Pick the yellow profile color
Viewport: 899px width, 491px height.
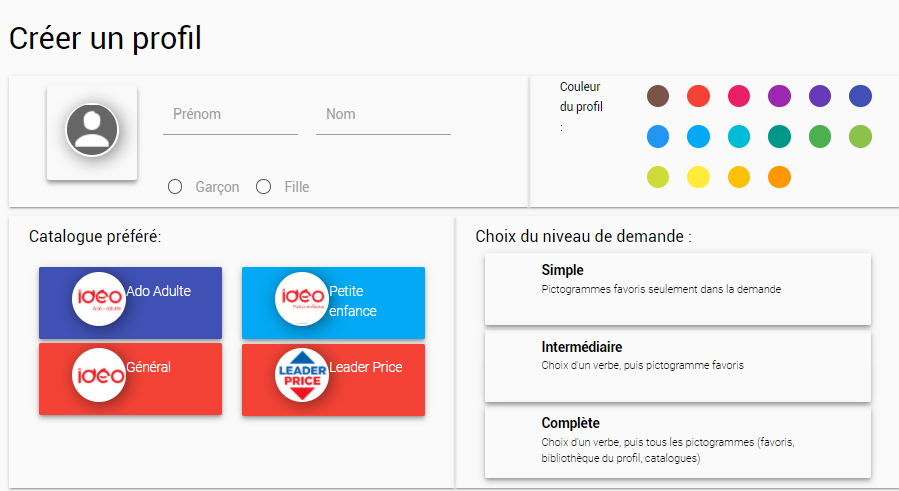point(698,177)
